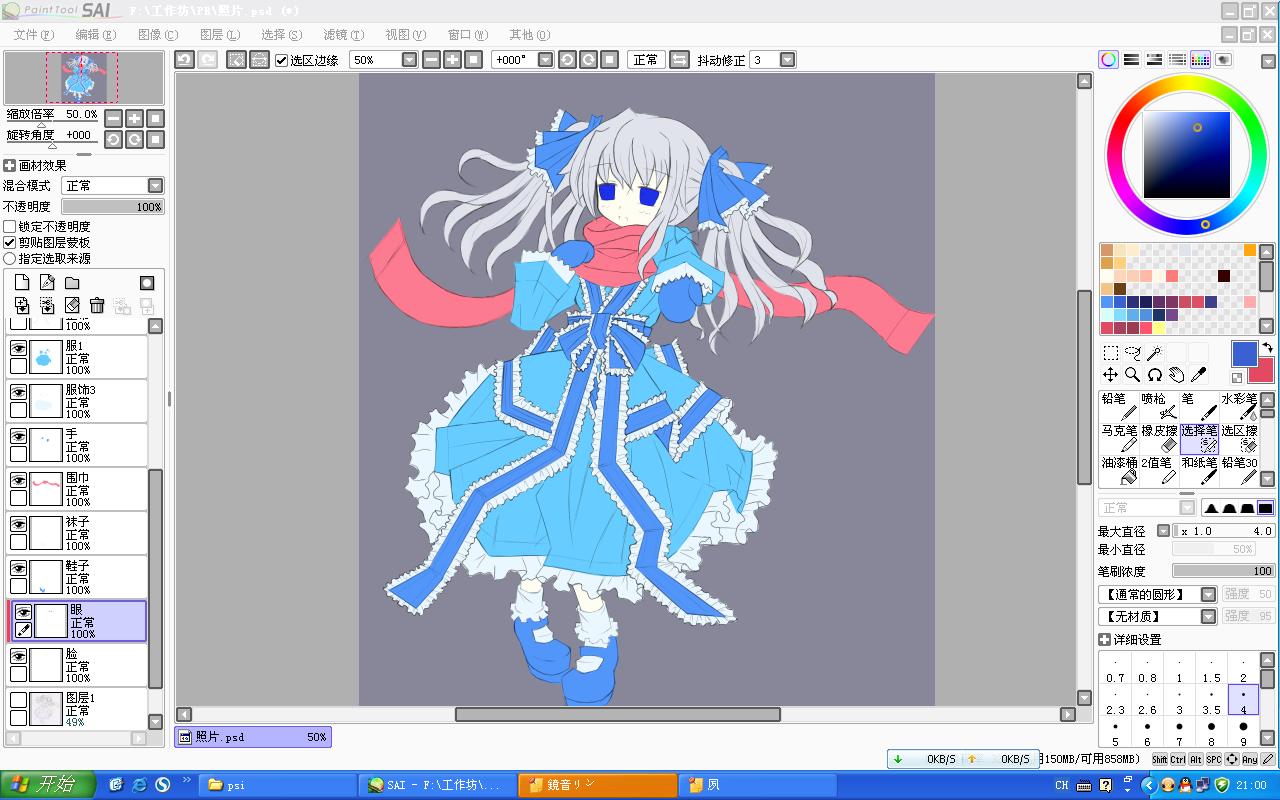Select the 铅笔 pencil brush tool

(x=1118, y=406)
